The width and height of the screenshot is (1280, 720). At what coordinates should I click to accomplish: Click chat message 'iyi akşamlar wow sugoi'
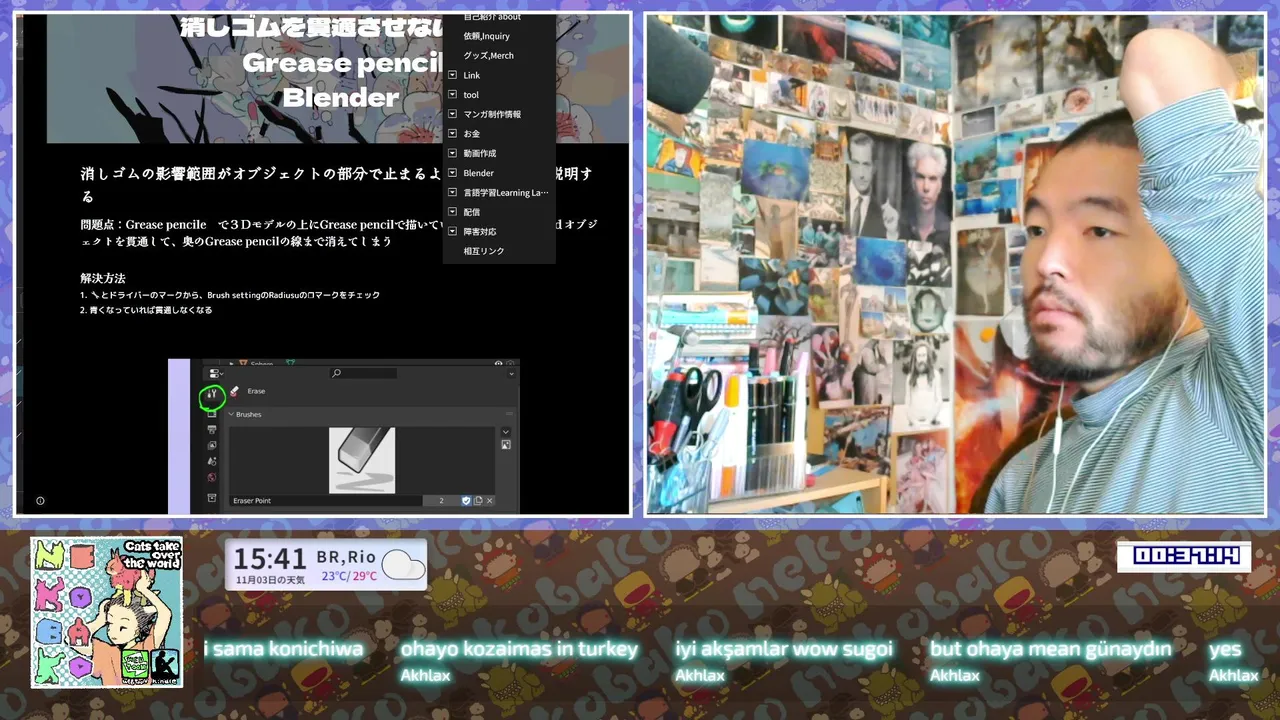click(784, 649)
